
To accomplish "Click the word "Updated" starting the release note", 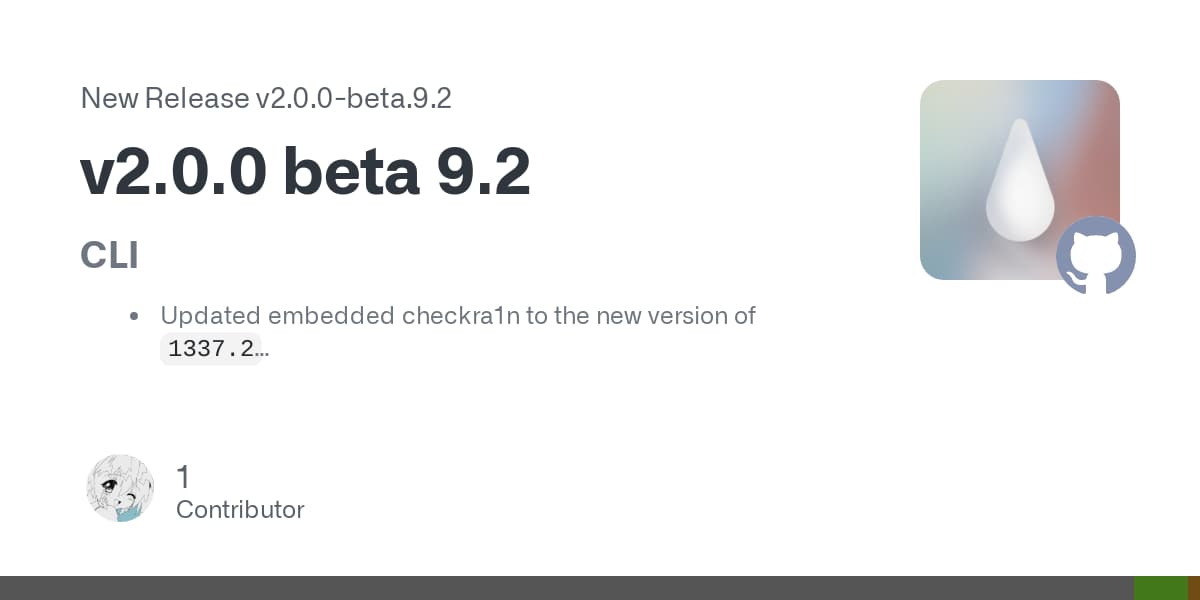I will coord(206,316).
